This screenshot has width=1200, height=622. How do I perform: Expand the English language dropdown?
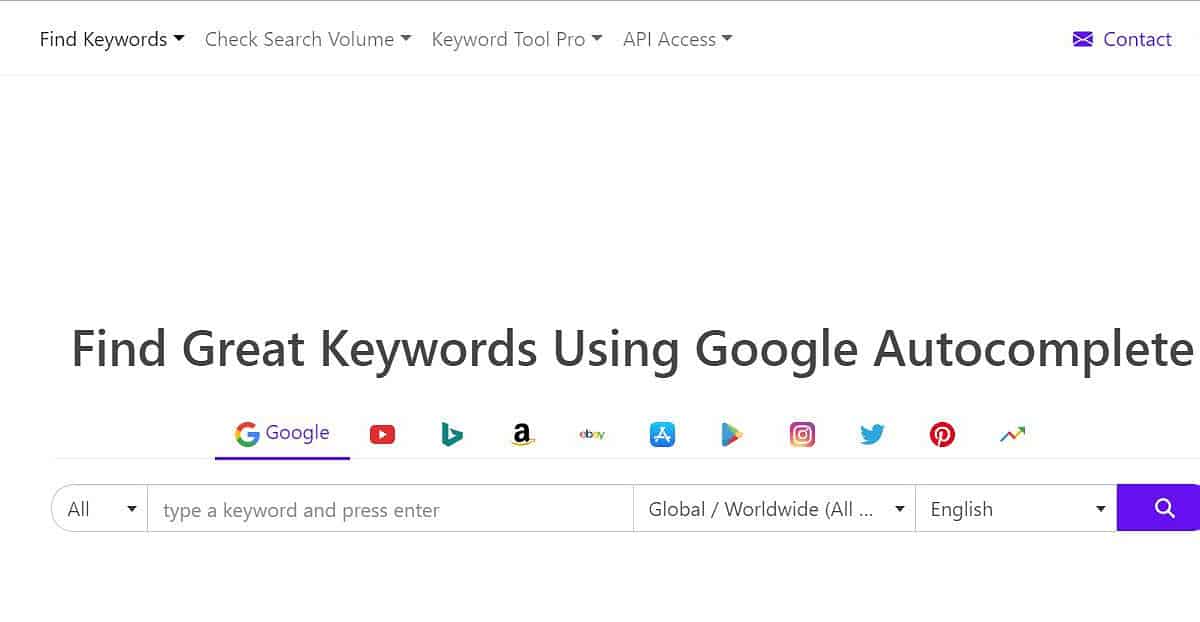pyautogui.click(x=1016, y=509)
